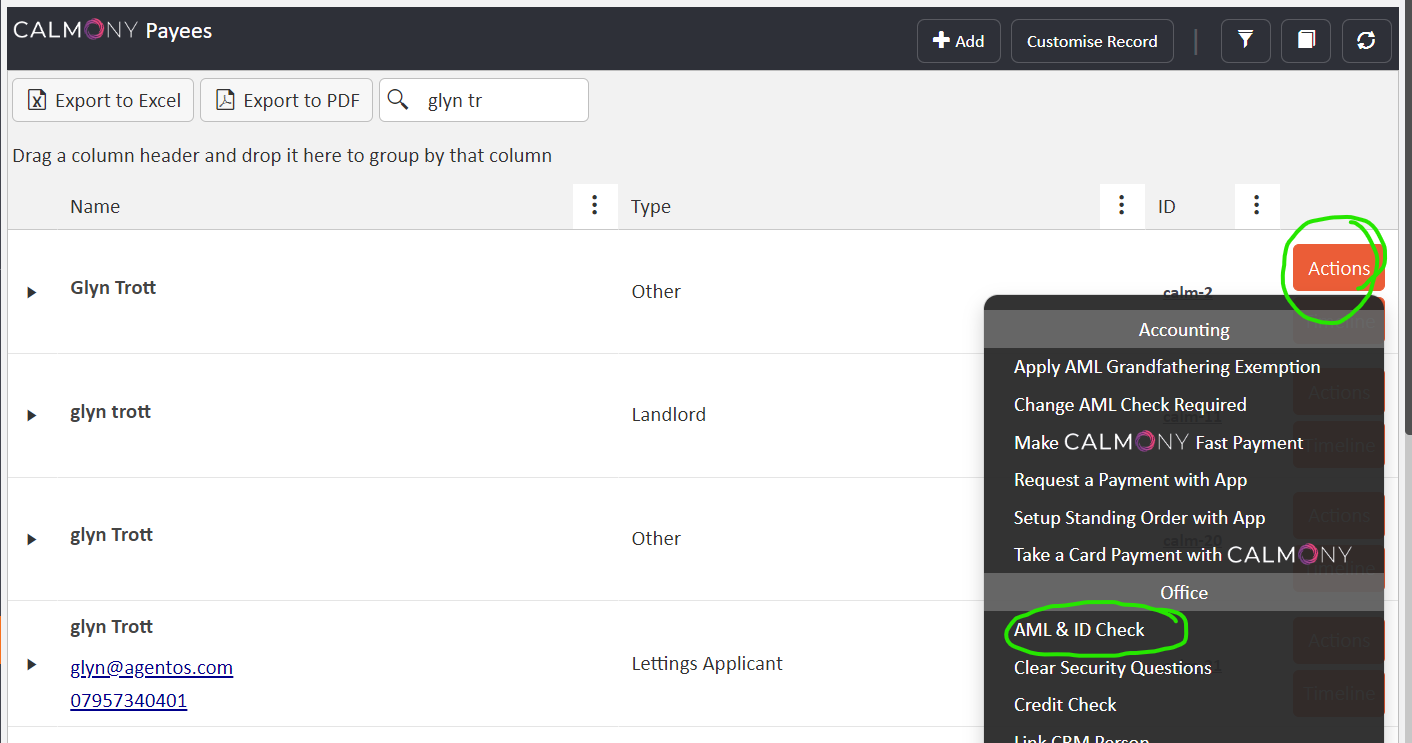Screen dimensions: 1412x743
Task: Open Type column options menu
Action: 1122,206
